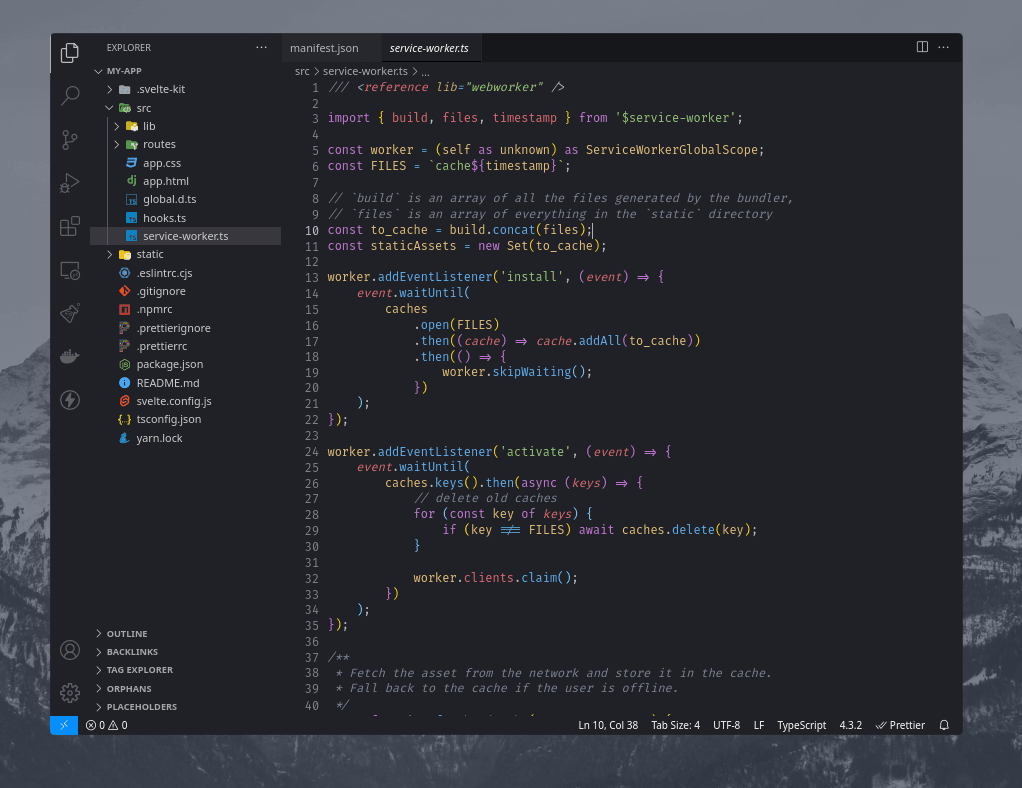This screenshot has width=1022, height=788.
Task: Open the Remote Explorer view
Action: (x=70, y=270)
